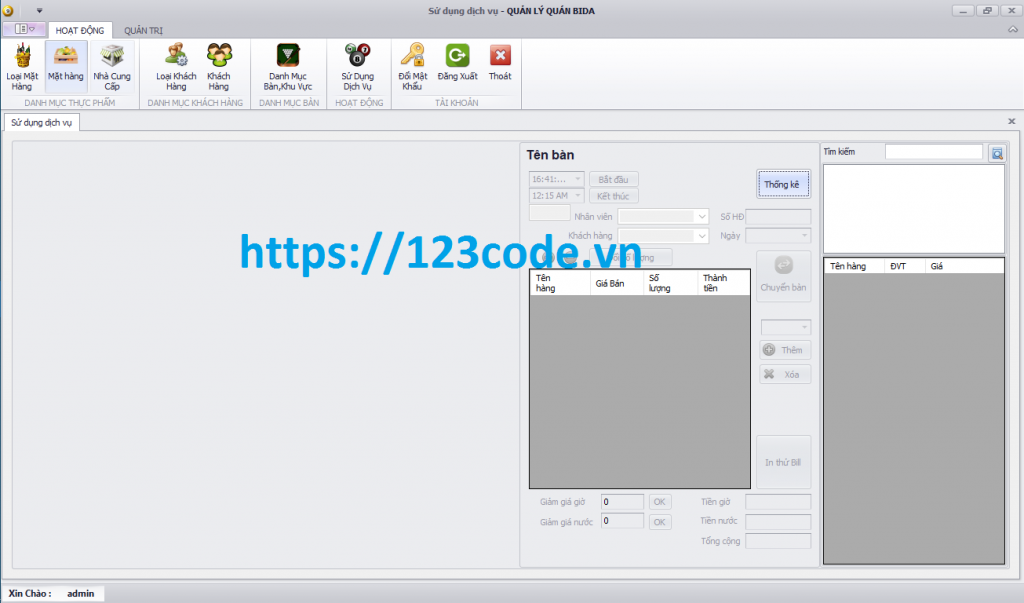Click the Thêm add button
The height and width of the screenshot is (603, 1024).
click(783, 350)
